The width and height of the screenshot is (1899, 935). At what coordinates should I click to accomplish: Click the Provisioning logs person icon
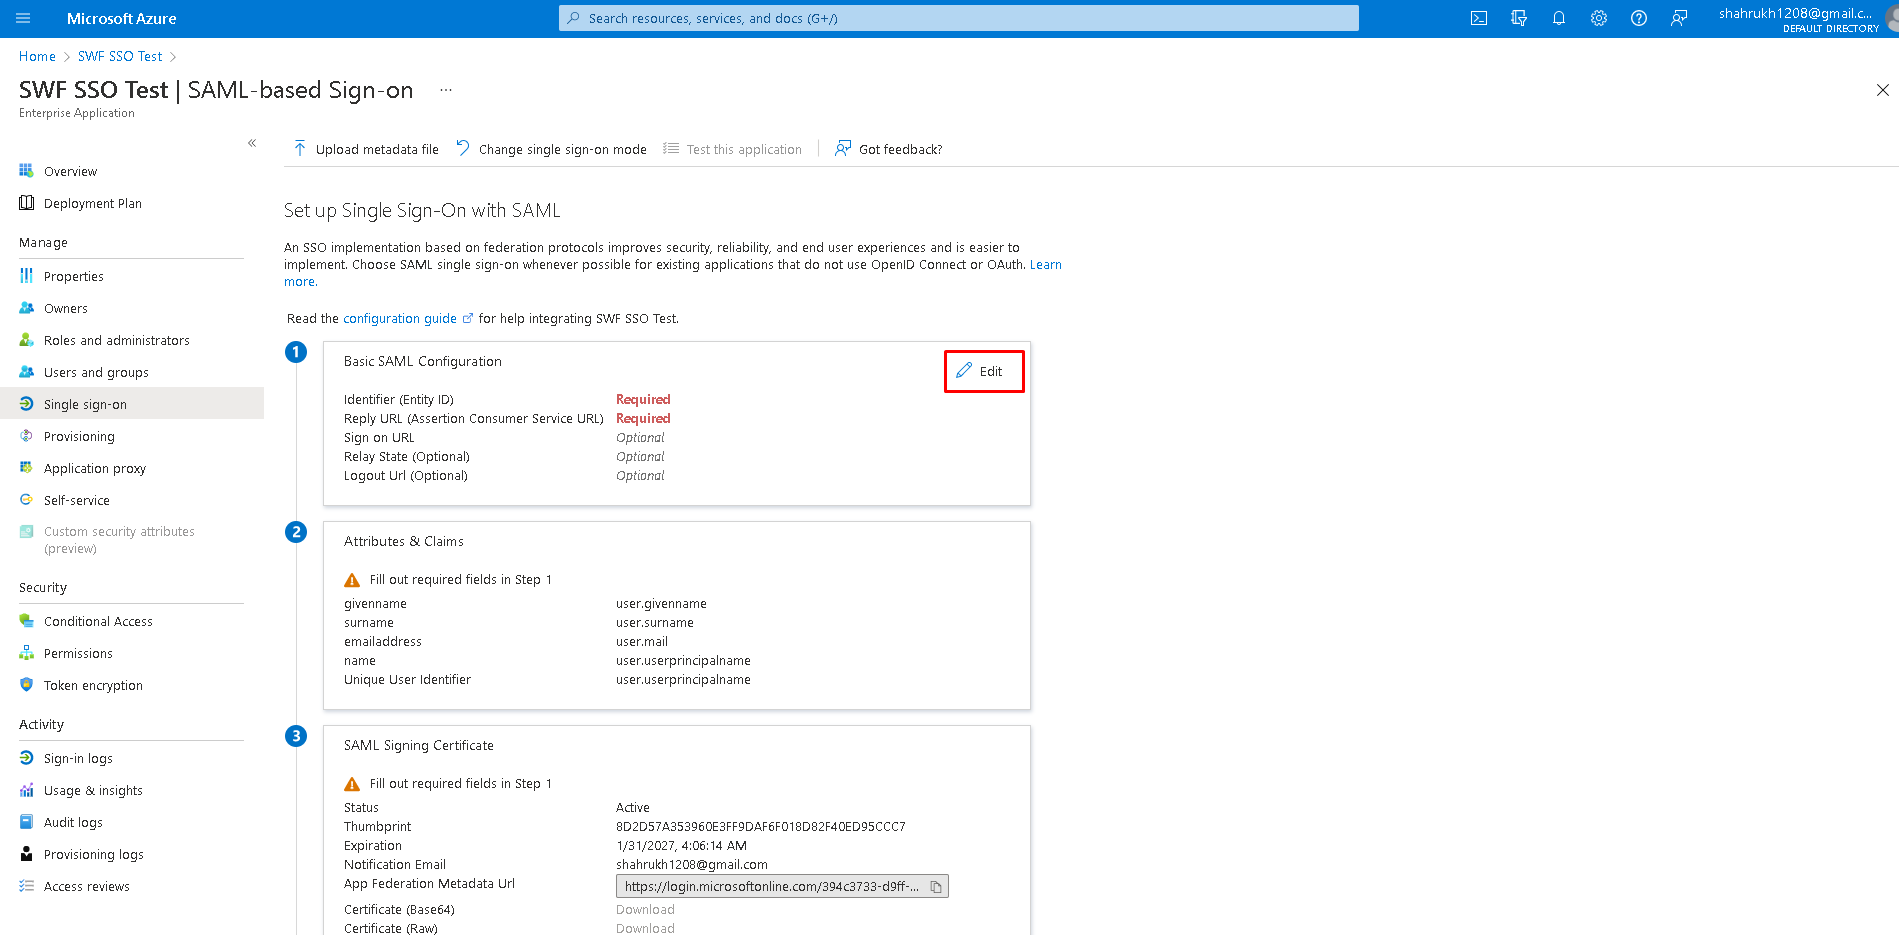click(x=26, y=854)
